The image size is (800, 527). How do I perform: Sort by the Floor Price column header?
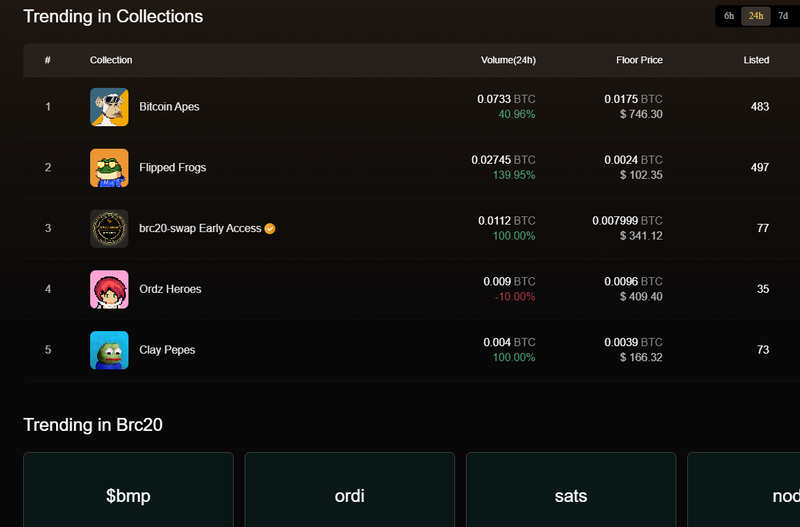pyautogui.click(x=639, y=60)
